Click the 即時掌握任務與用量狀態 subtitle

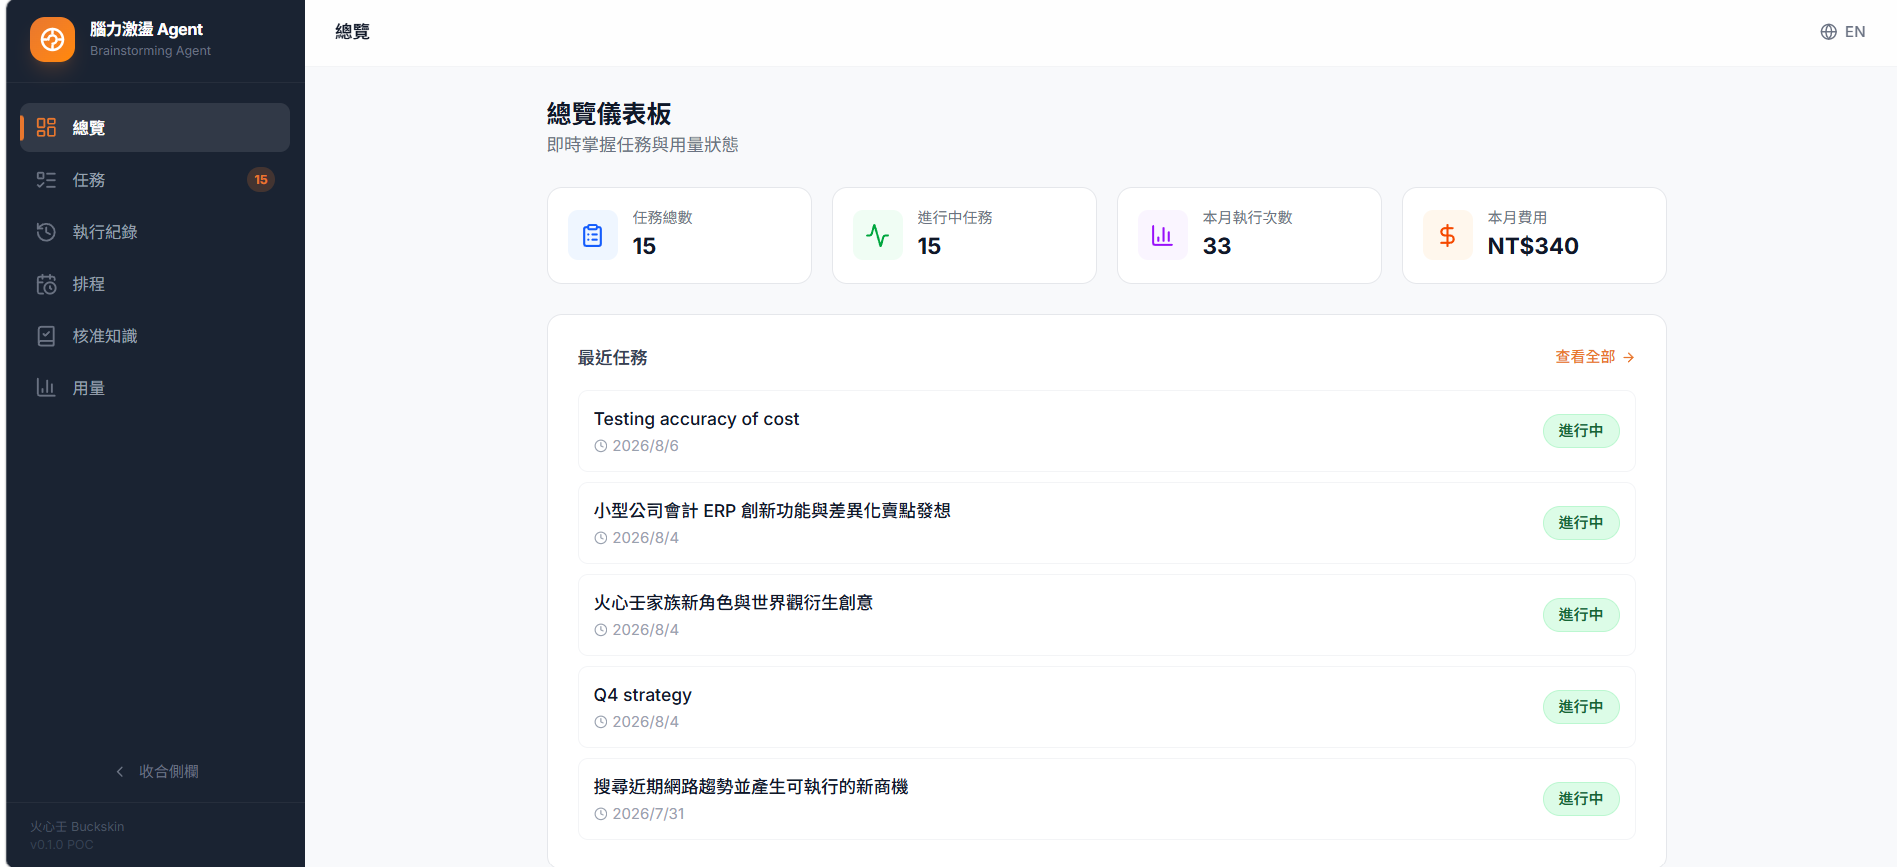642,145
